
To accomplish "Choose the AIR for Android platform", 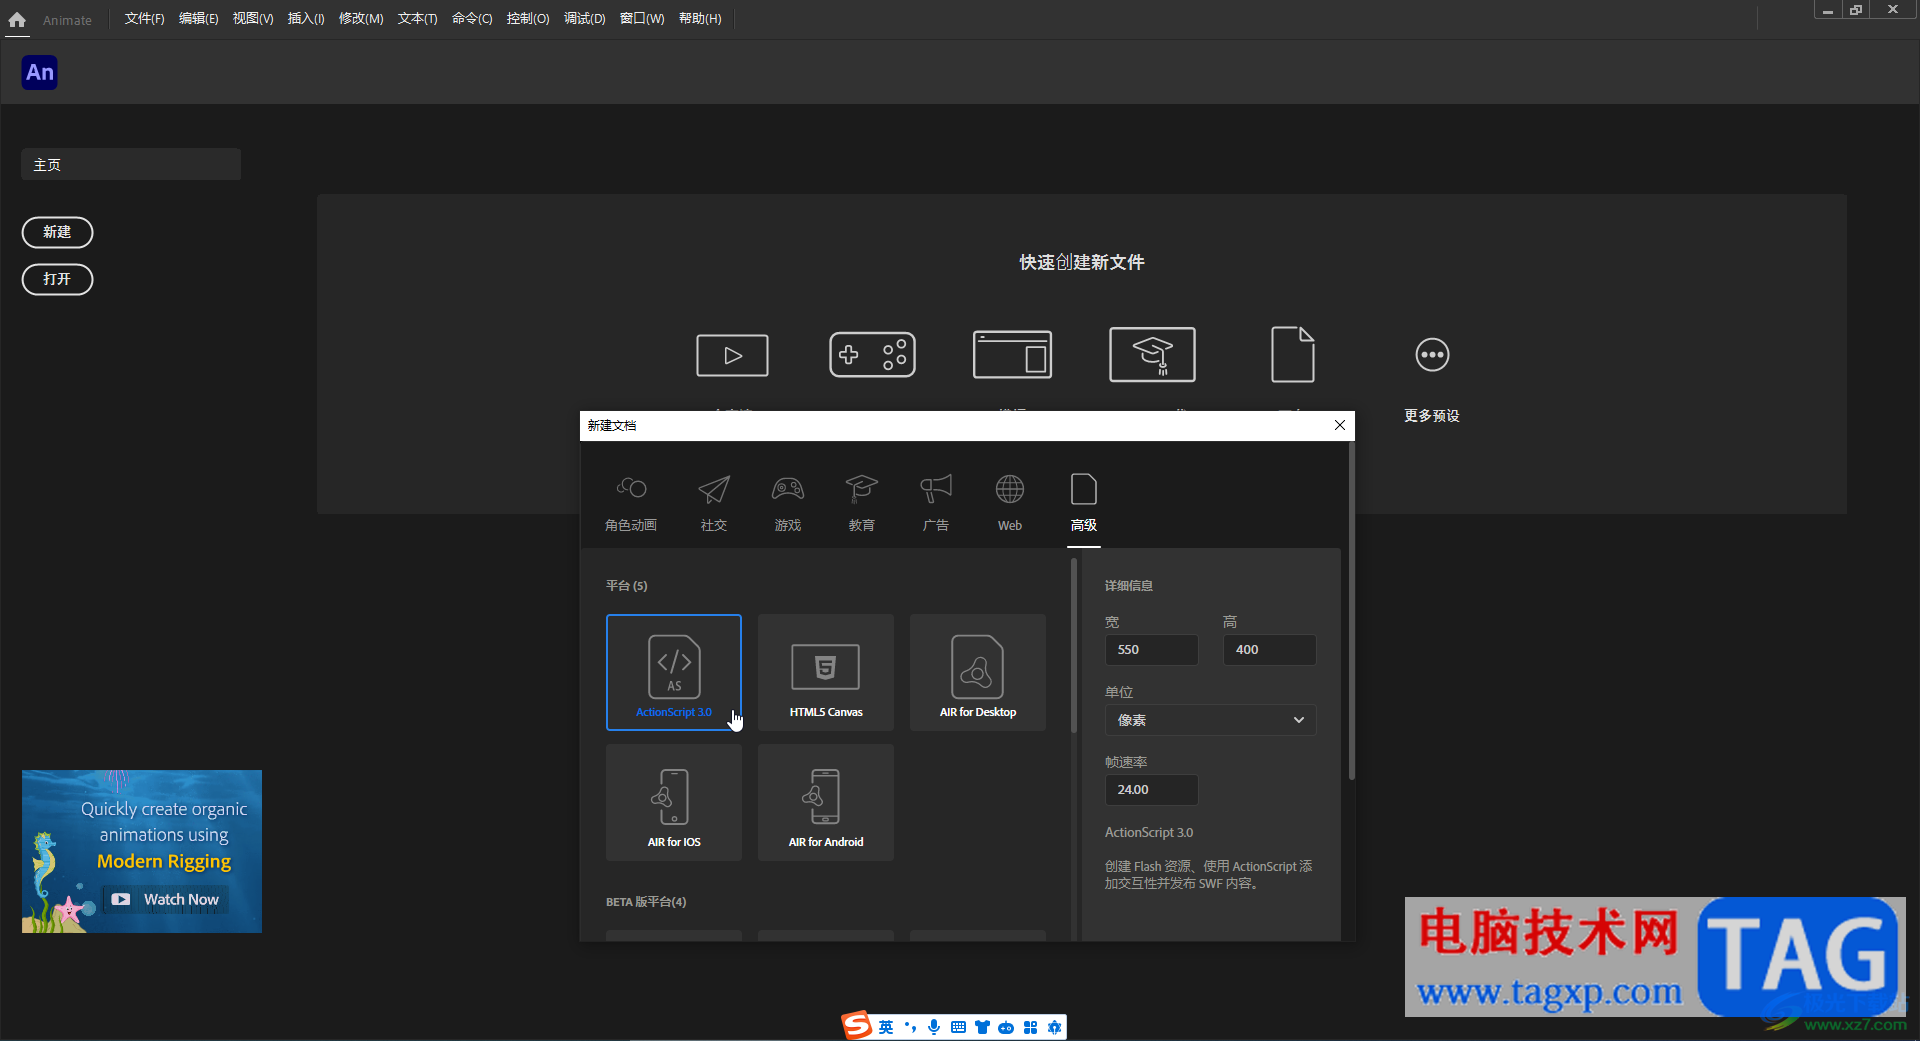I will (x=826, y=802).
